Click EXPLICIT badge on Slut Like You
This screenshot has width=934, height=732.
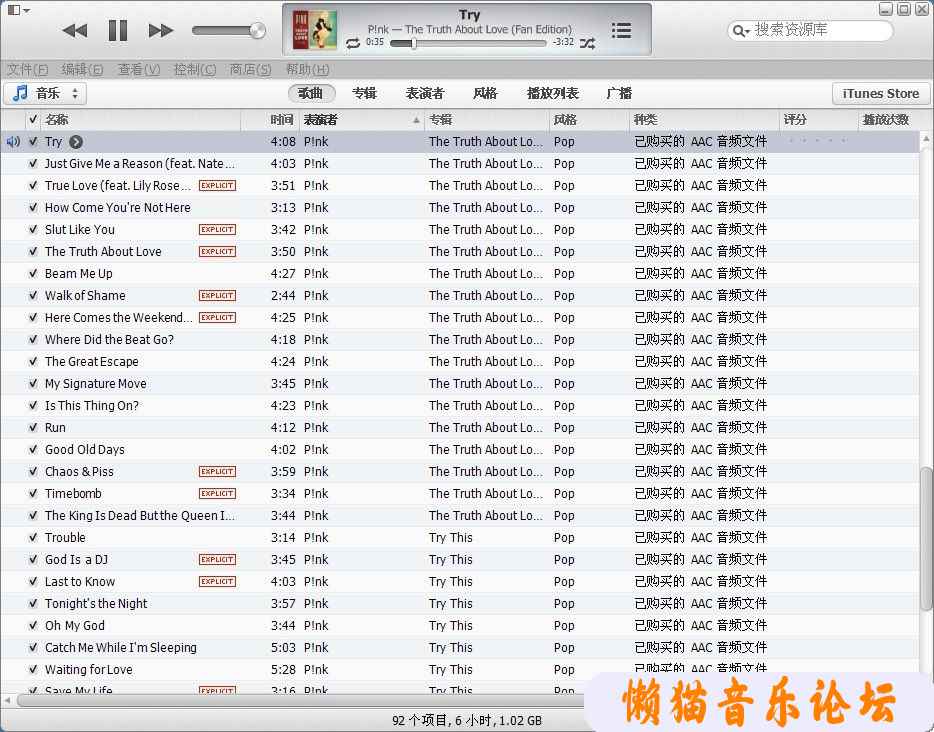click(217, 229)
